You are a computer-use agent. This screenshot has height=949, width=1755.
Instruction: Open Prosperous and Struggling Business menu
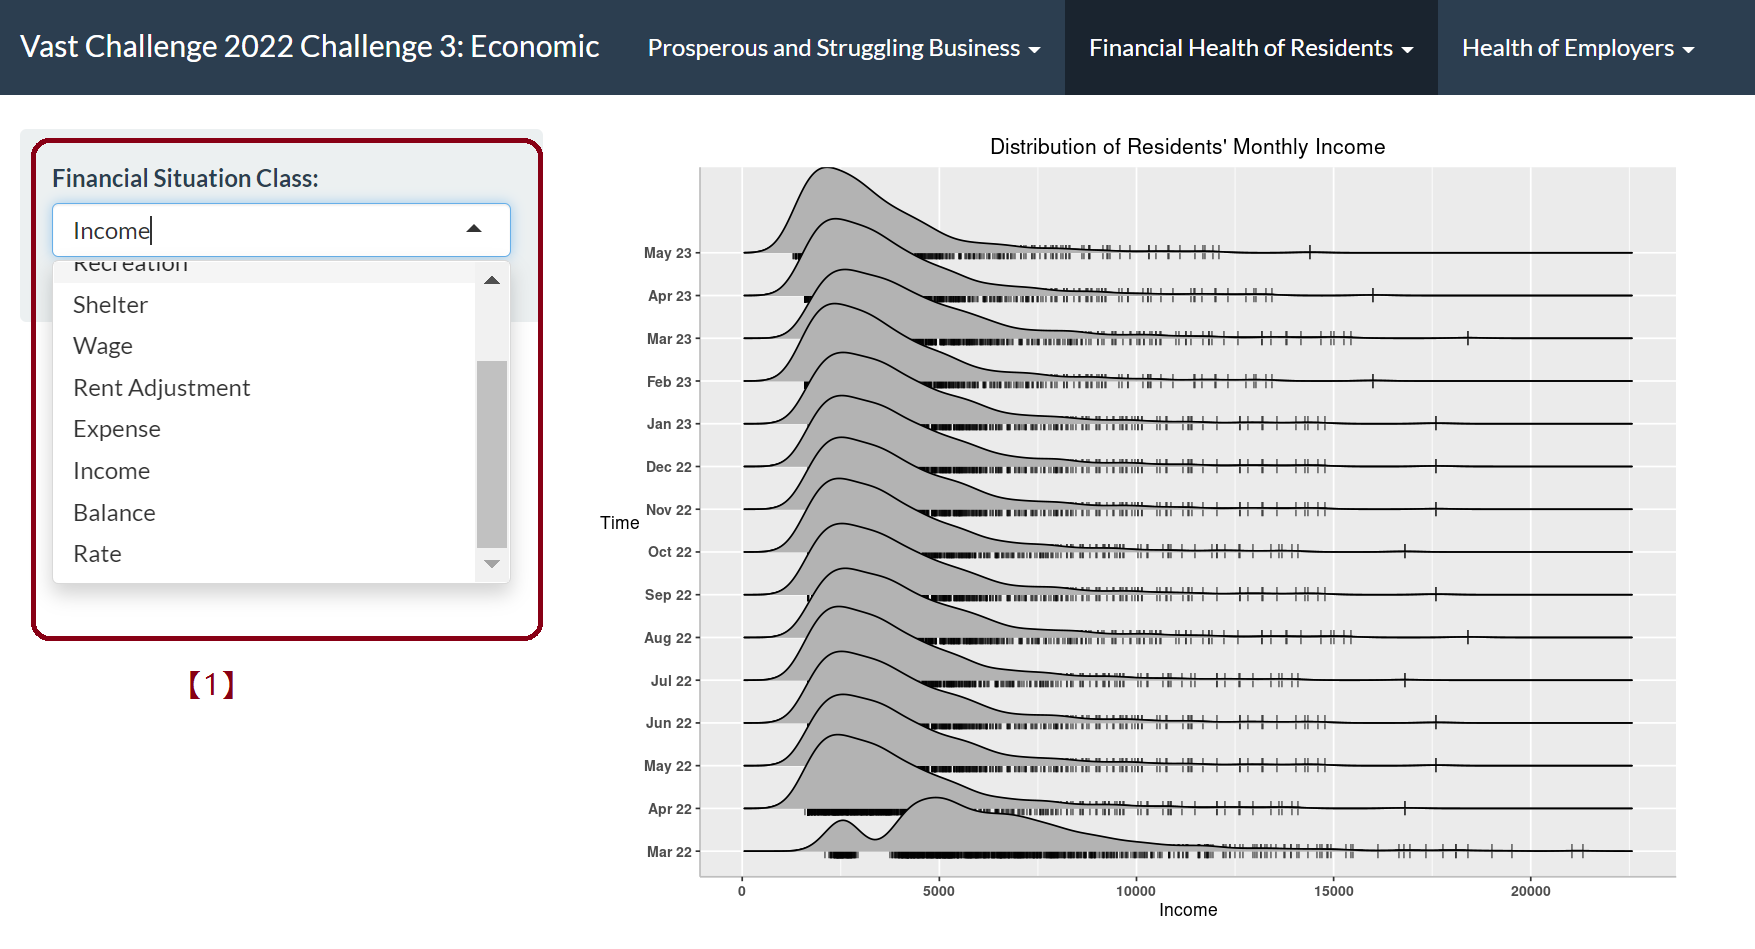pyautogui.click(x=843, y=48)
